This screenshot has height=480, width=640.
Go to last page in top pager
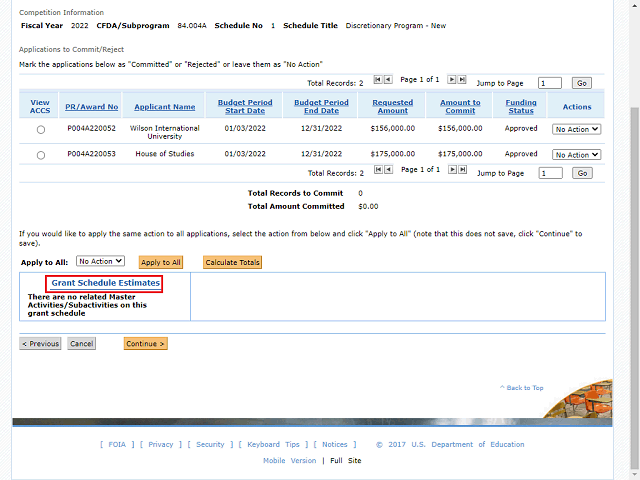click(x=462, y=80)
